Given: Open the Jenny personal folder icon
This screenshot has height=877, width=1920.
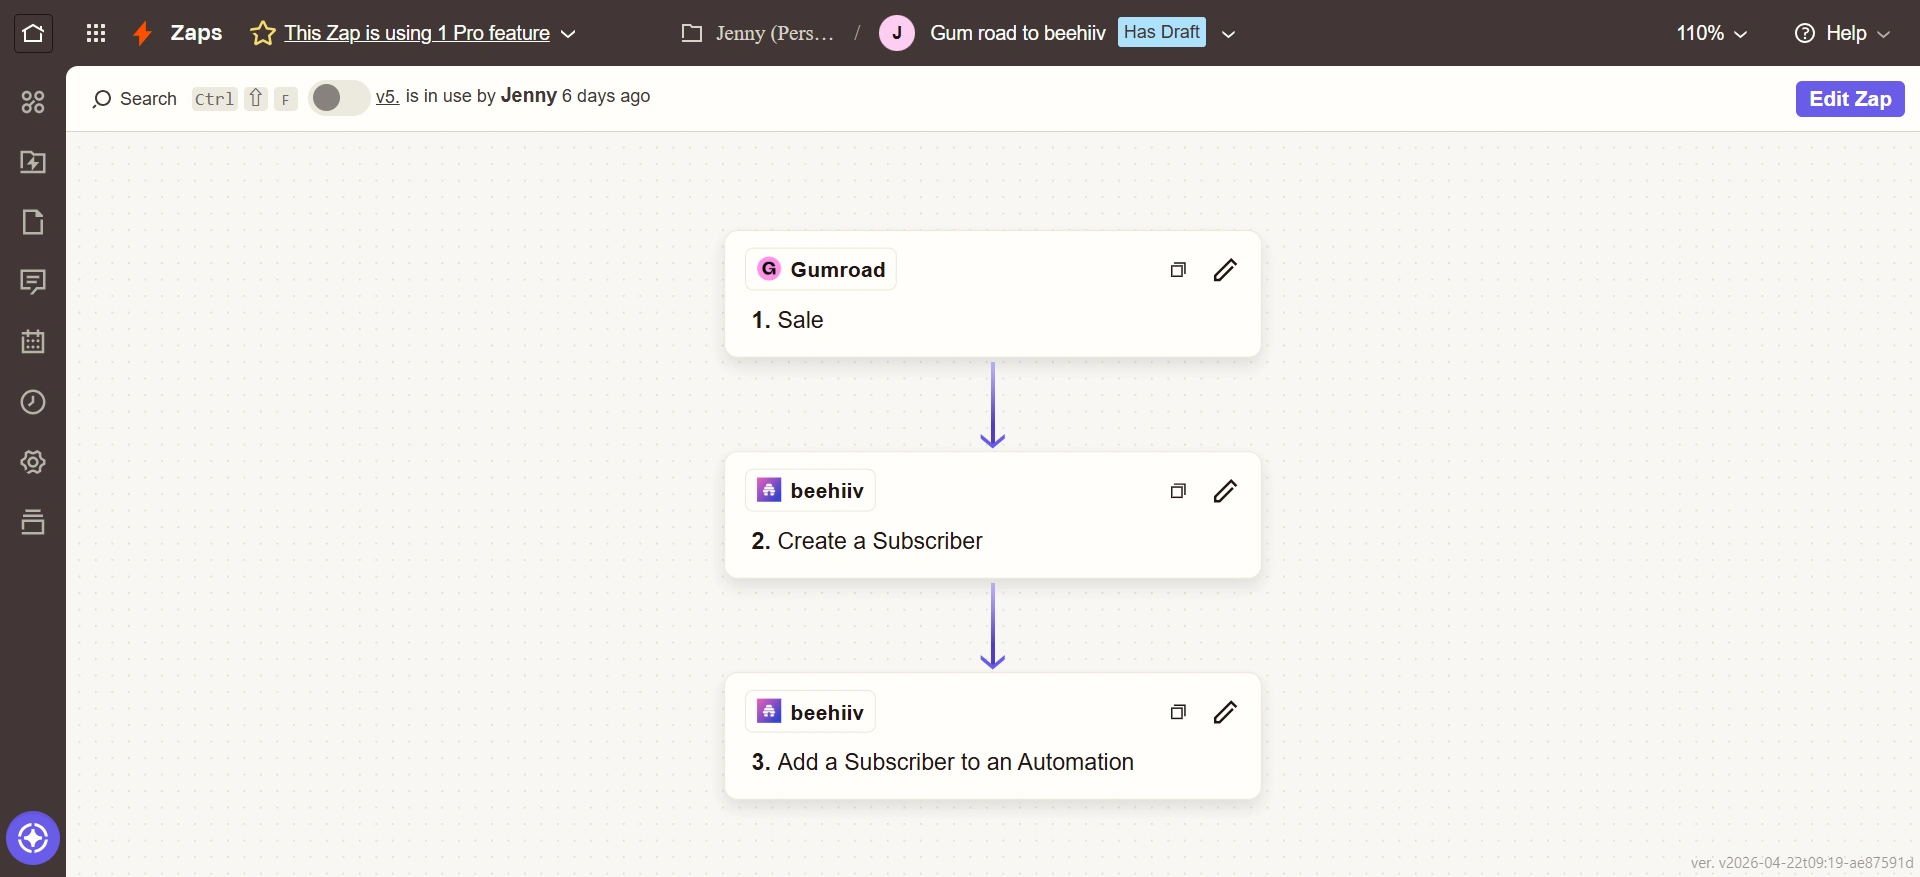Looking at the screenshot, I should point(692,33).
